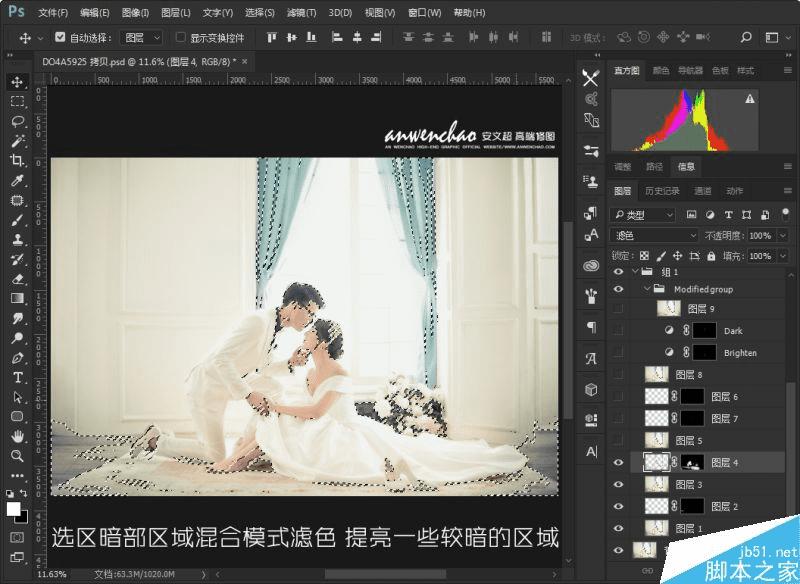Select the Hand tool
The width and height of the screenshot is (800, 584).
coord(17,436)
